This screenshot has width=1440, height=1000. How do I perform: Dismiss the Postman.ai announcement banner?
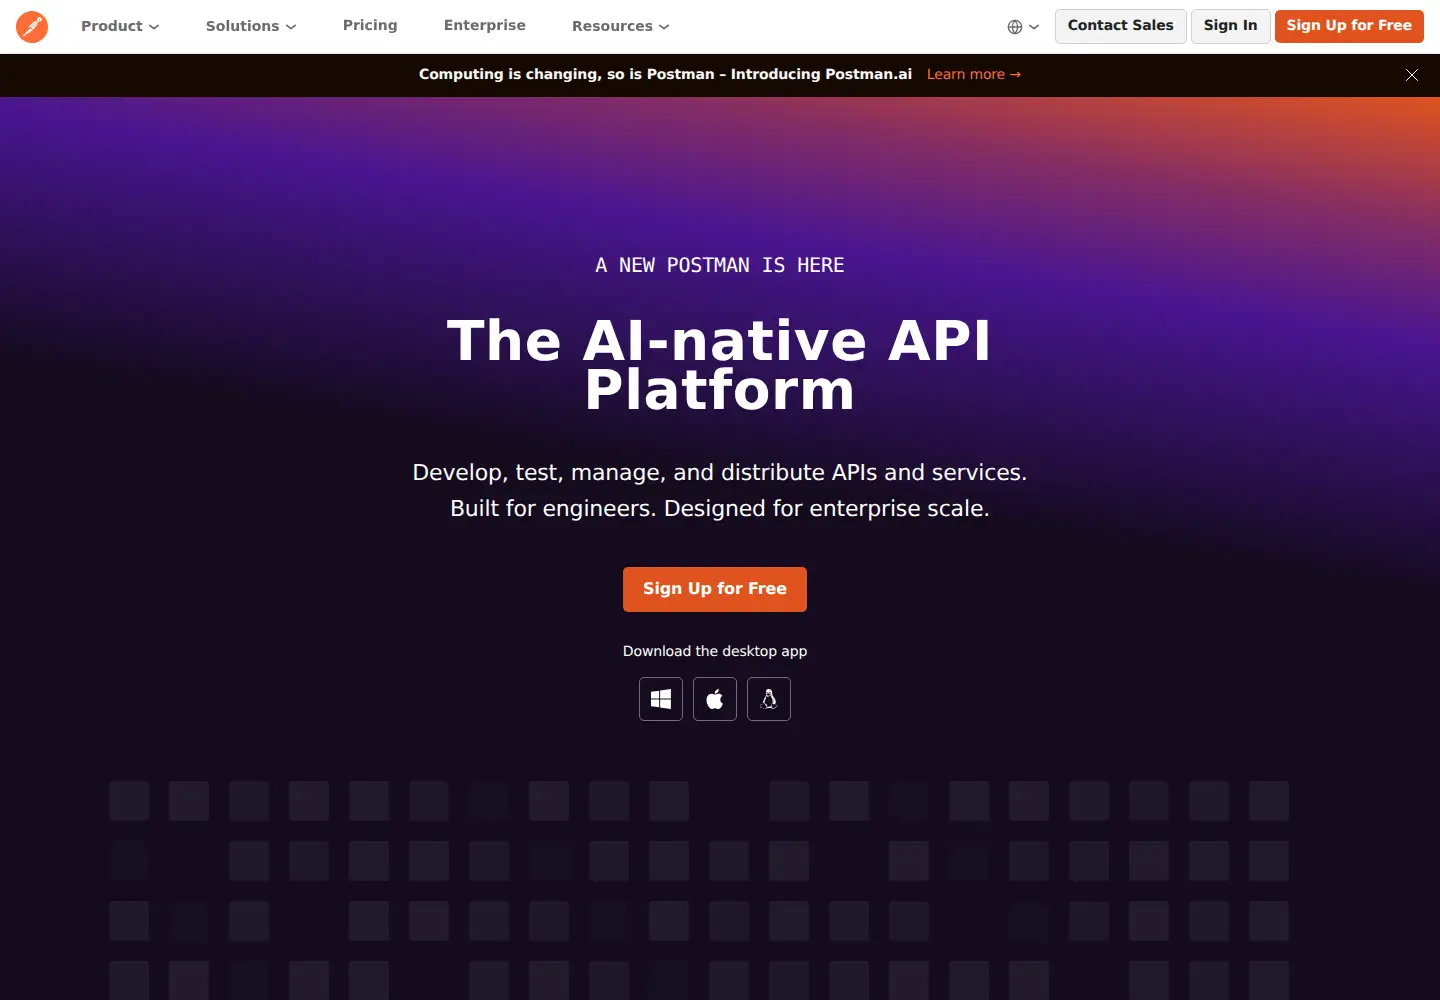click(1412, 75)
